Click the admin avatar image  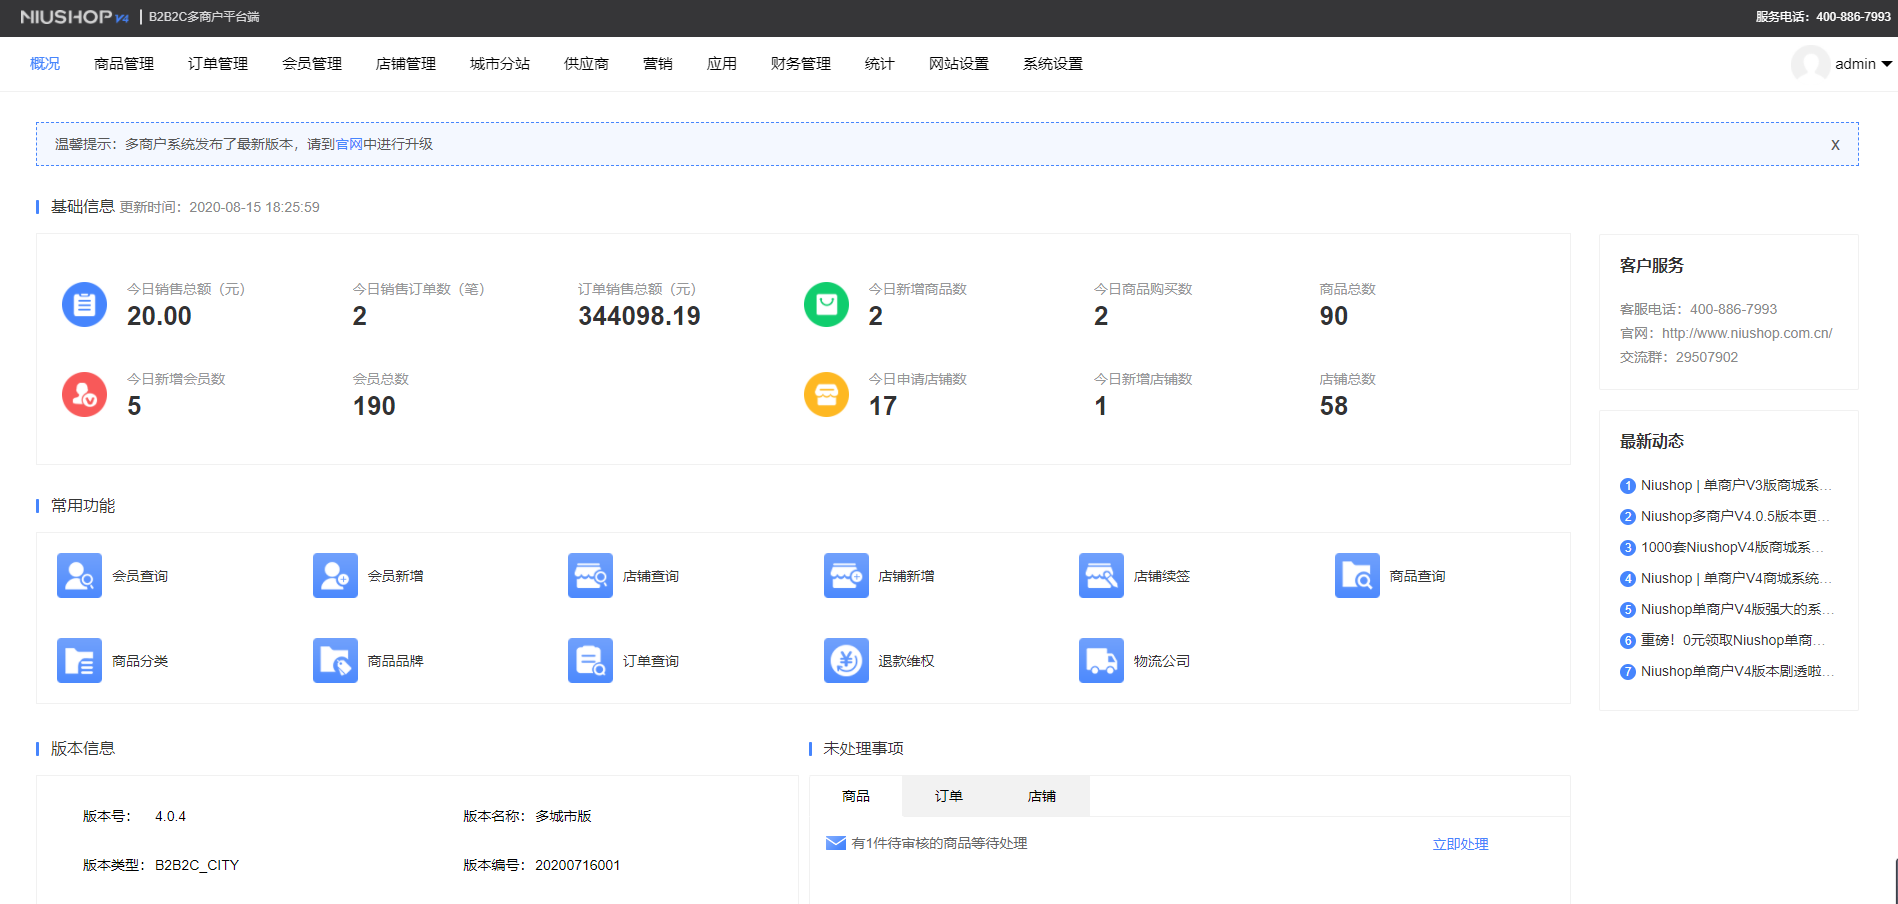point(1810,64)
